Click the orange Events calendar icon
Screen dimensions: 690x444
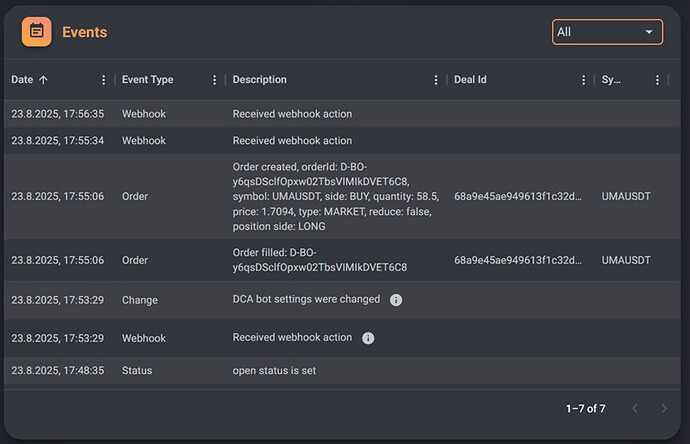pos(36,32)
